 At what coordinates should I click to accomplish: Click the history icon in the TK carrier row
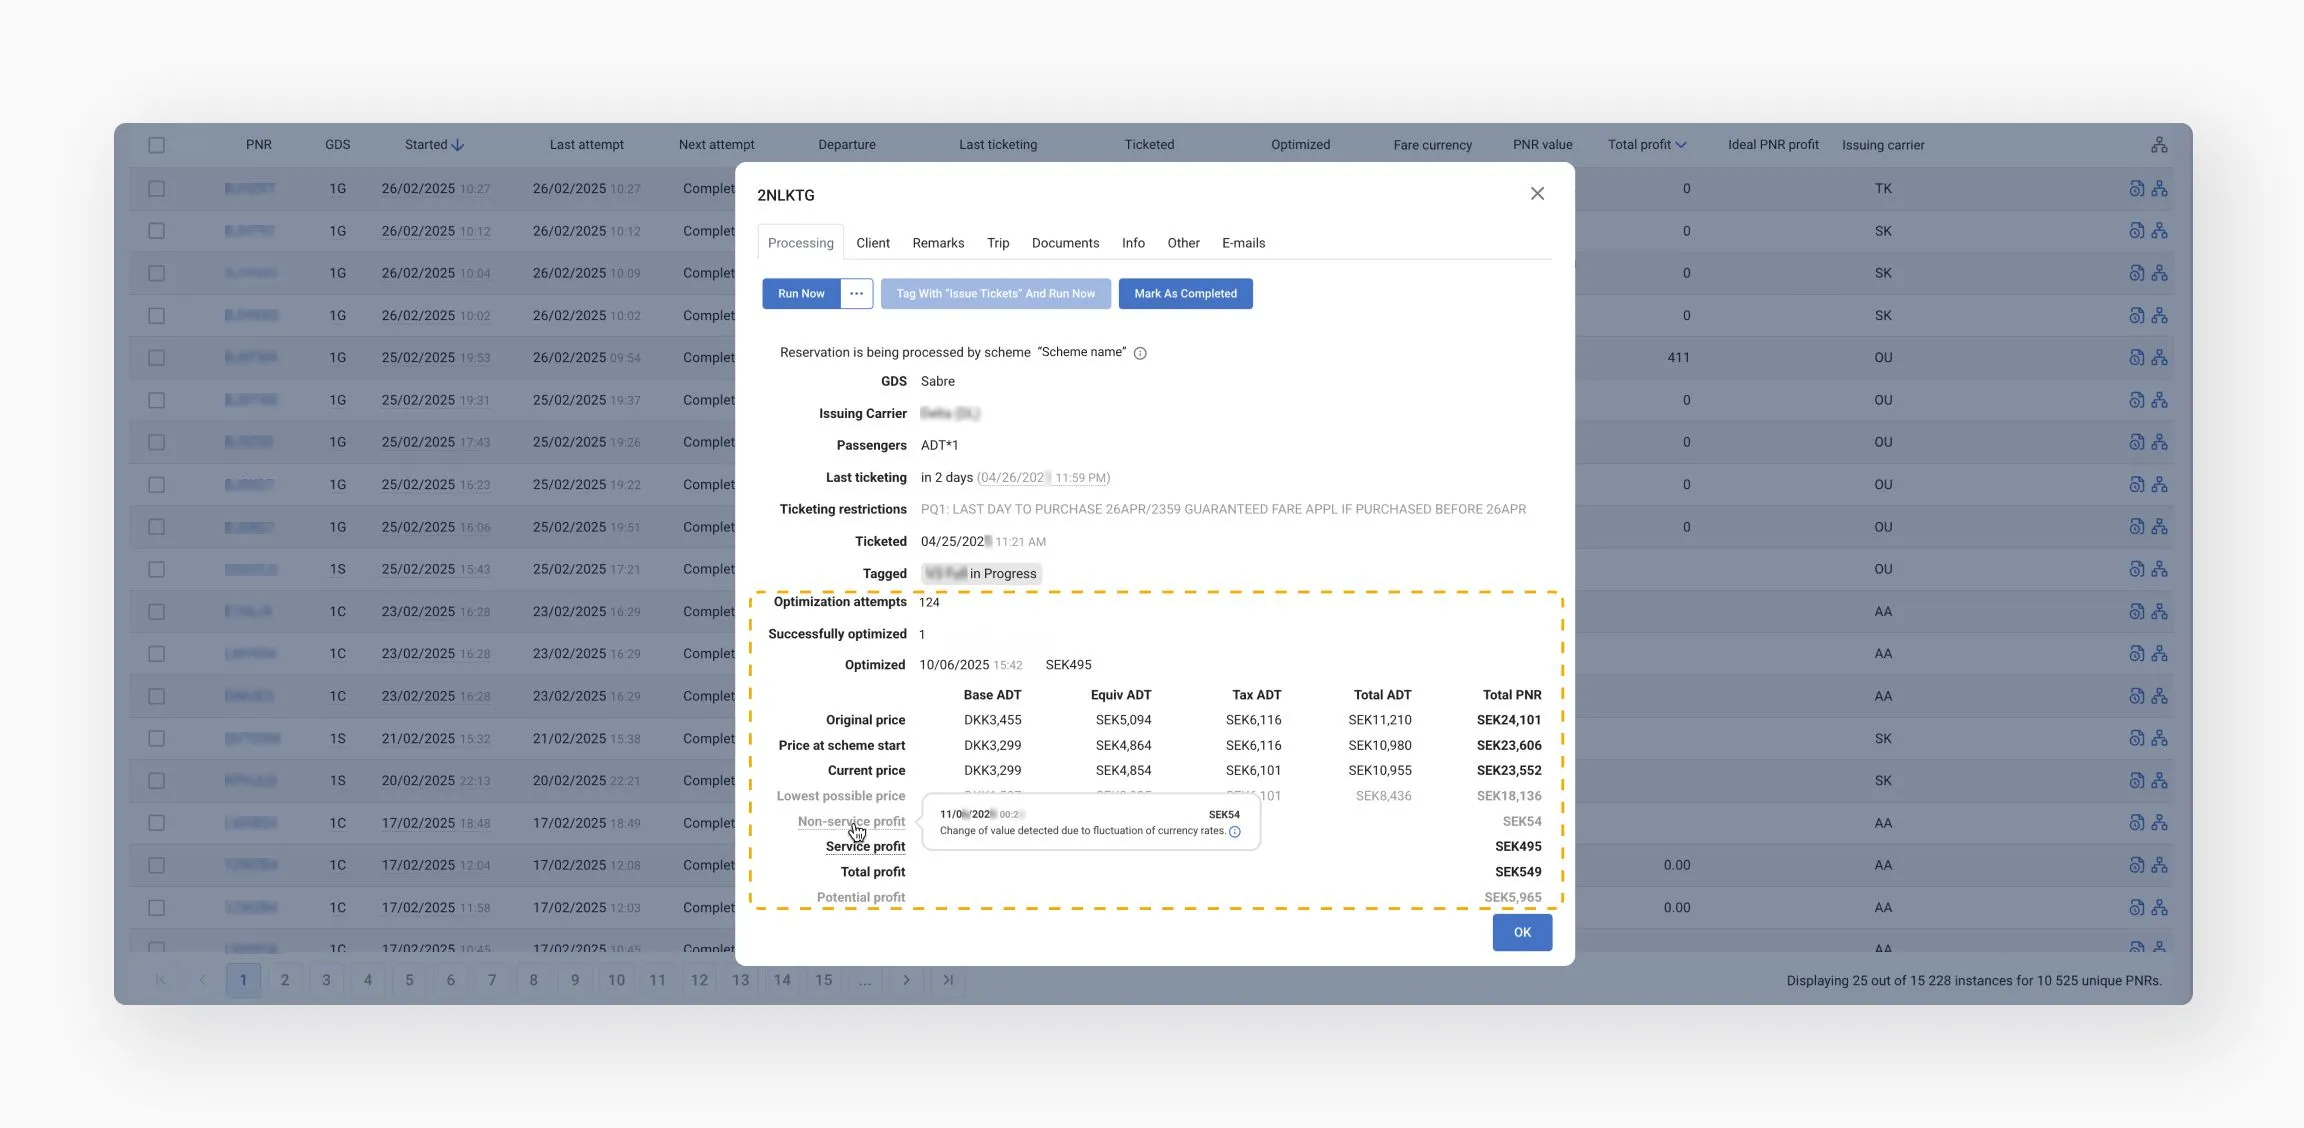(2136, 189)
